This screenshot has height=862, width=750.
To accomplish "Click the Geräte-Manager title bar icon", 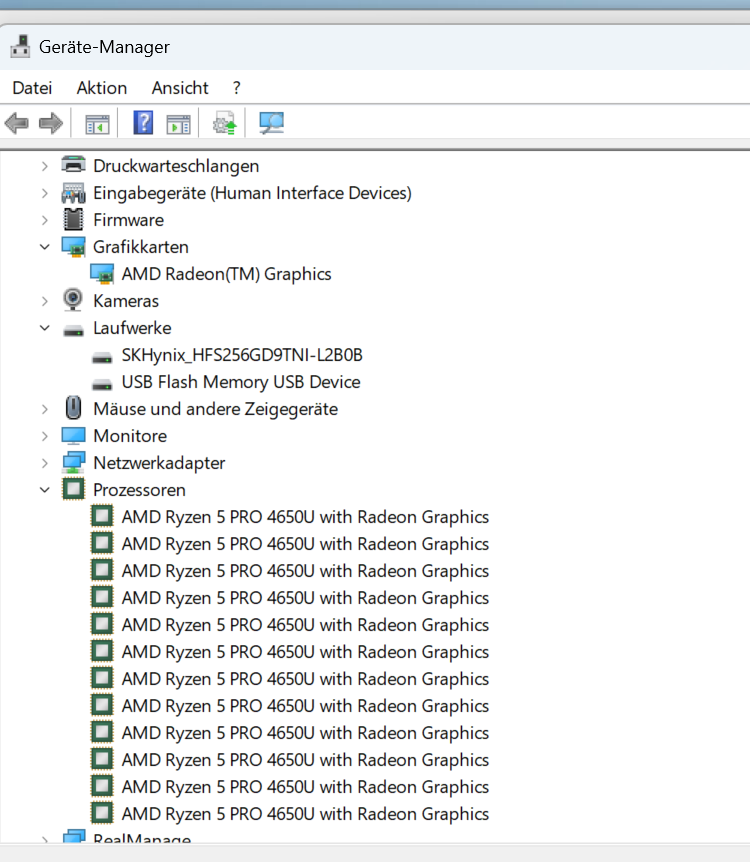I will click(20, 47).
